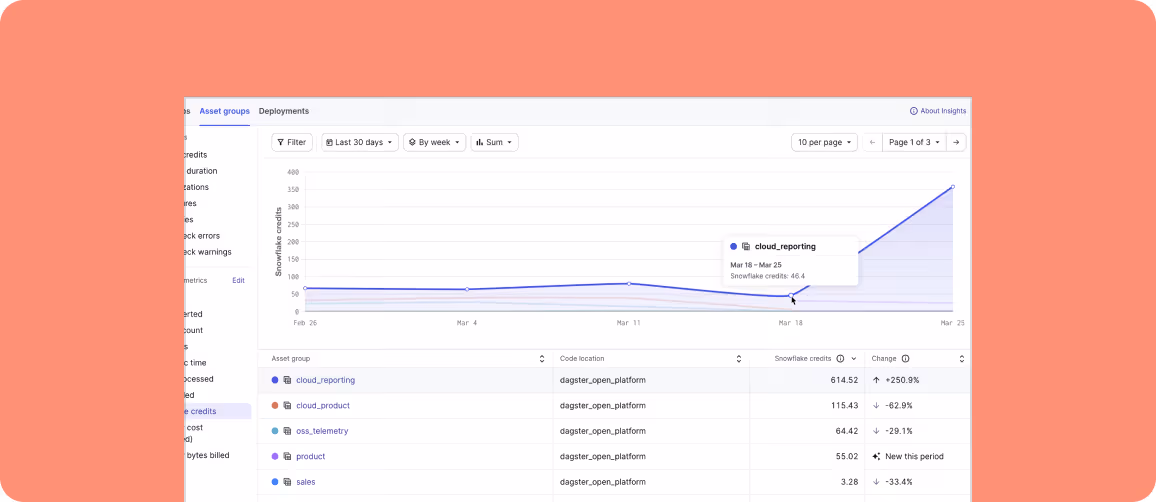Image resolution: width=1156 pixels, height=502 pixels.
Task: Open the cloud_reporting asset group link
Action: 325,380
